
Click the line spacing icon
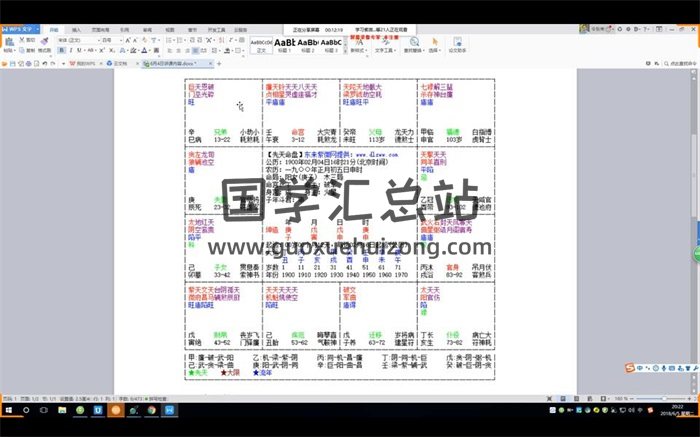tap(214, 50)
